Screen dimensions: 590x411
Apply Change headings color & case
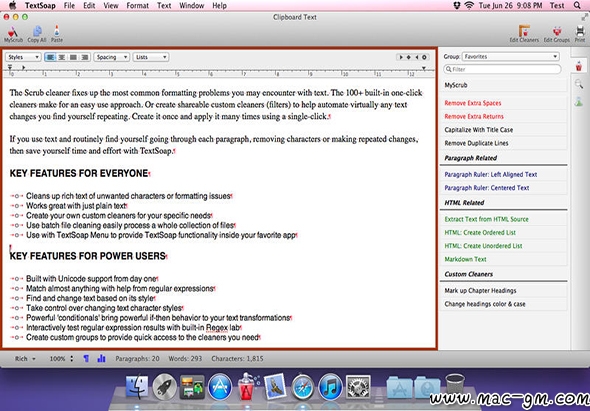503,304
